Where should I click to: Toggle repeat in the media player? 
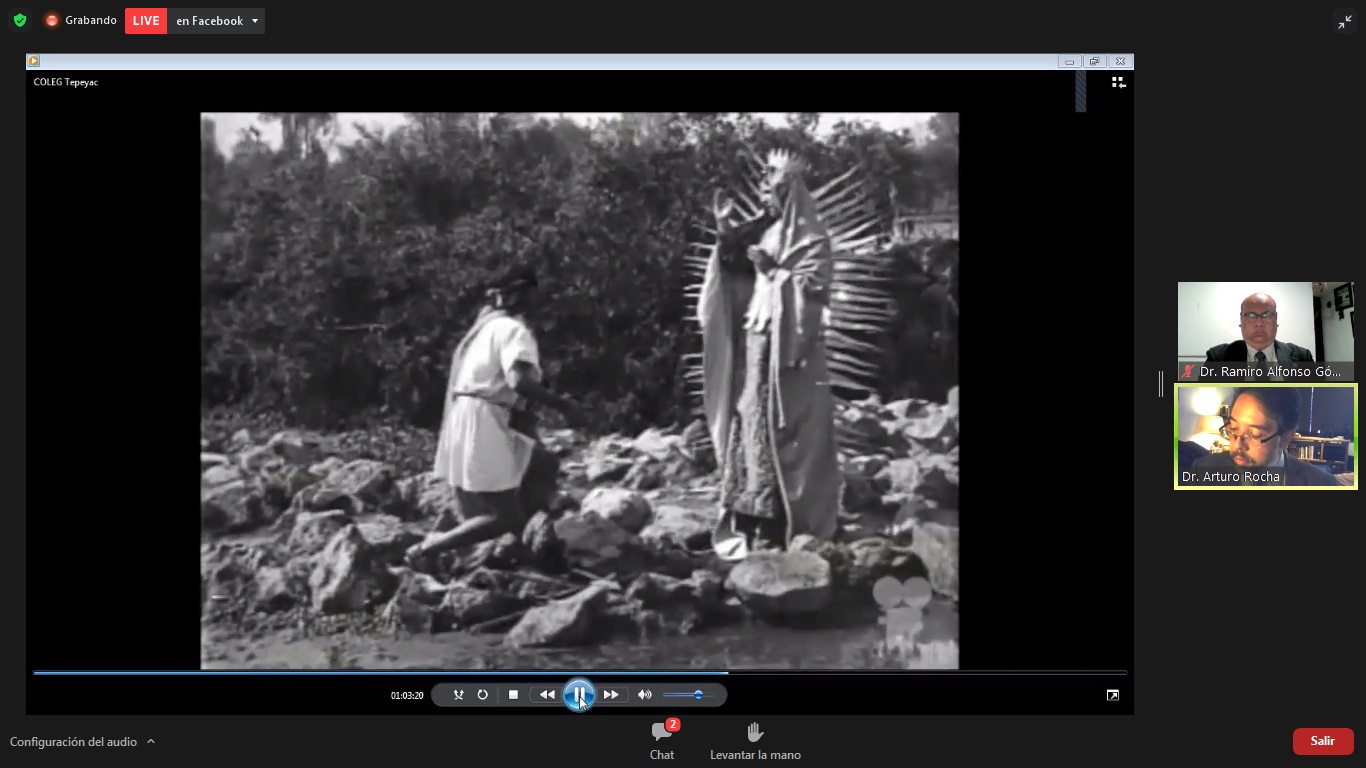click(482, 695)
